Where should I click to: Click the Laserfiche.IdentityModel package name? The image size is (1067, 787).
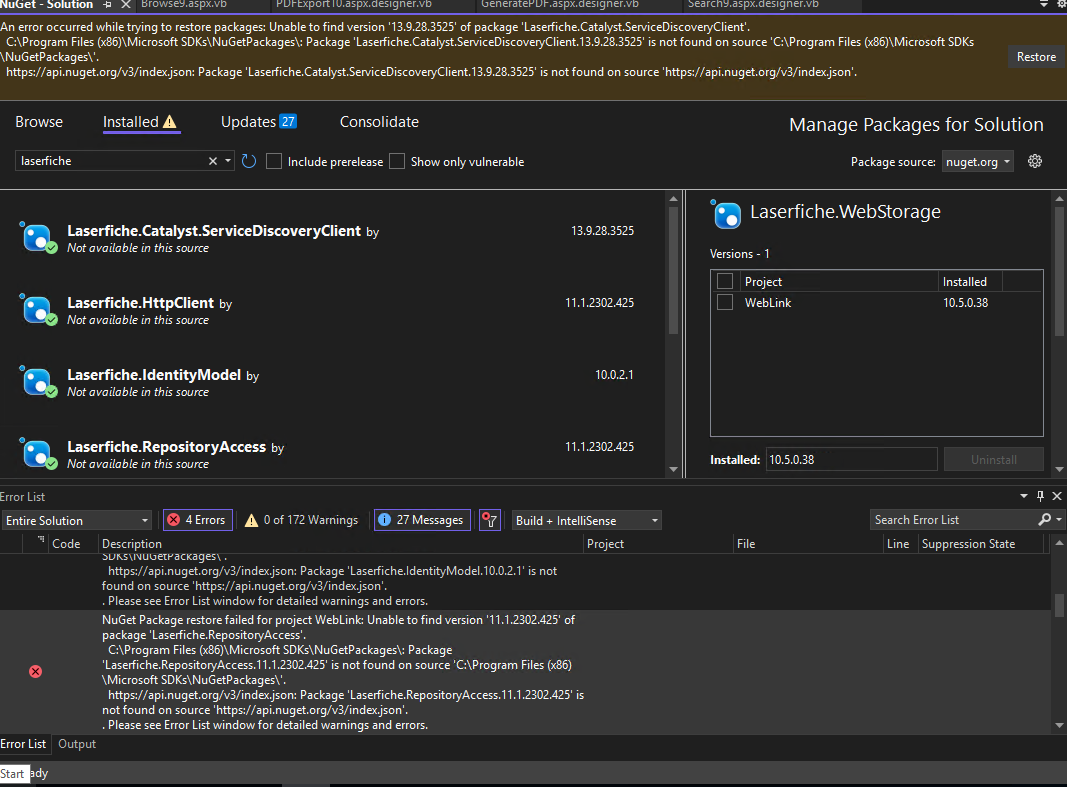tap(154, 375)
